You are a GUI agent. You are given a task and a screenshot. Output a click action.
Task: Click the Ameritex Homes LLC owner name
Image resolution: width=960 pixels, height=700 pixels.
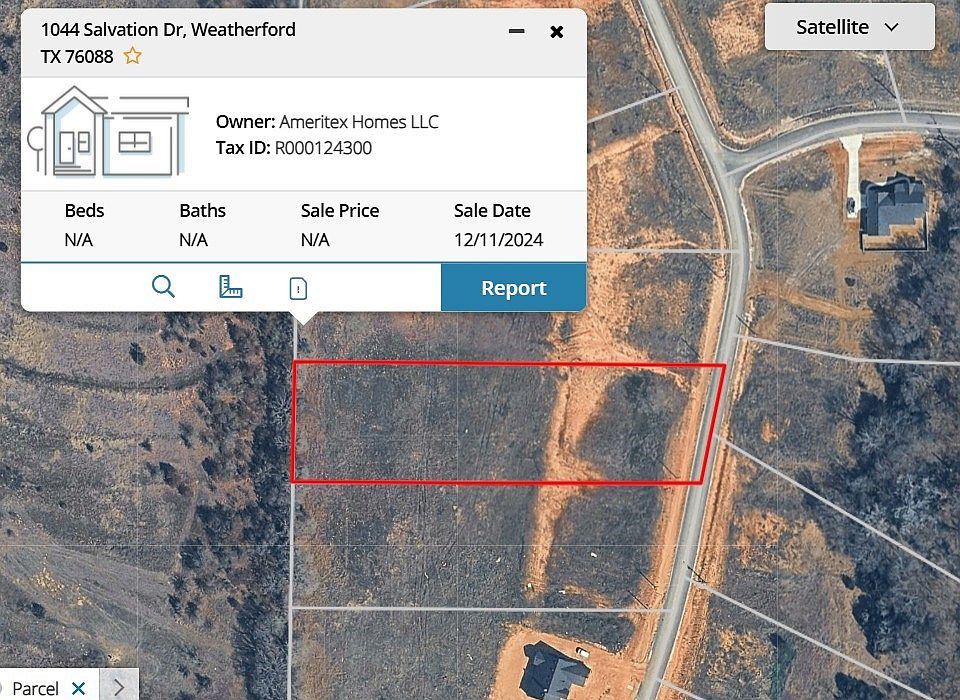point(359,122)
